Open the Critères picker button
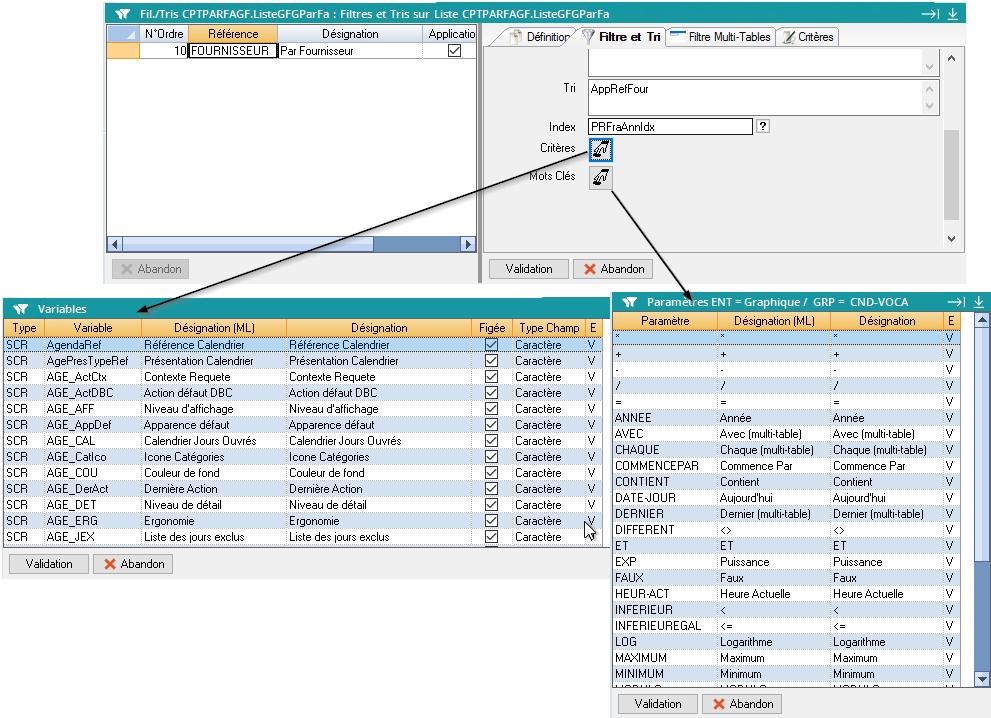This screenshot has height=718, width=991. pos(601,150)
